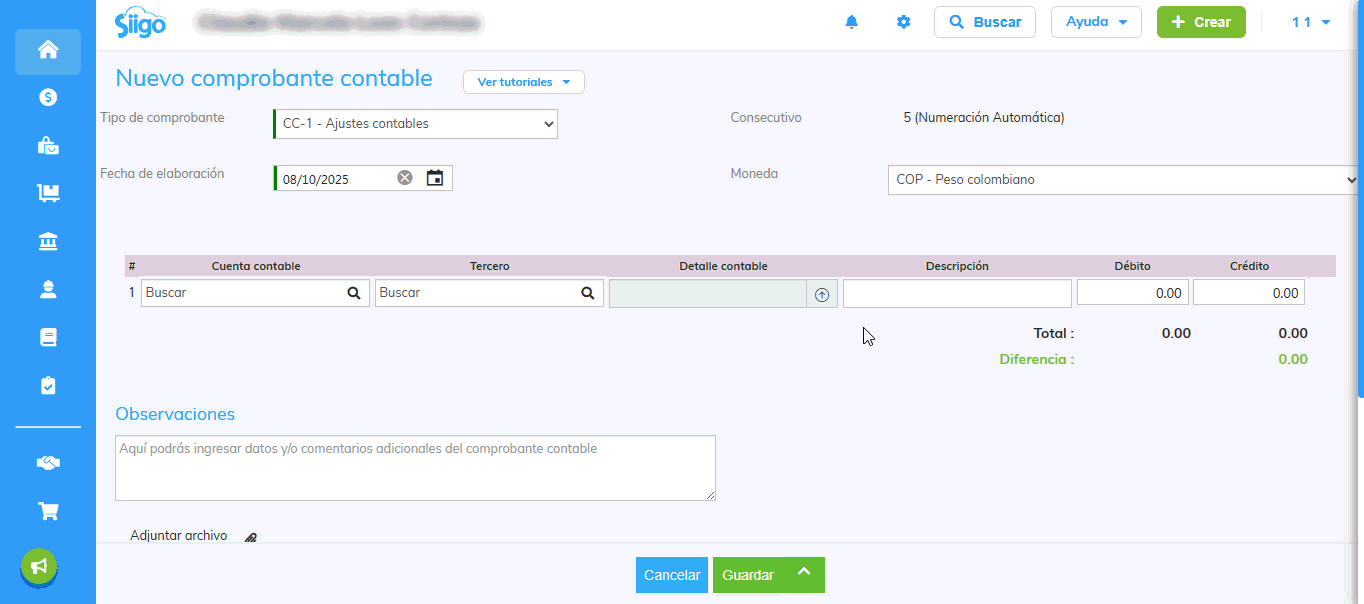Screen dimensions: 1364x604
Task: Clear the elaboration date with X icon
Action: click(404, 178)
